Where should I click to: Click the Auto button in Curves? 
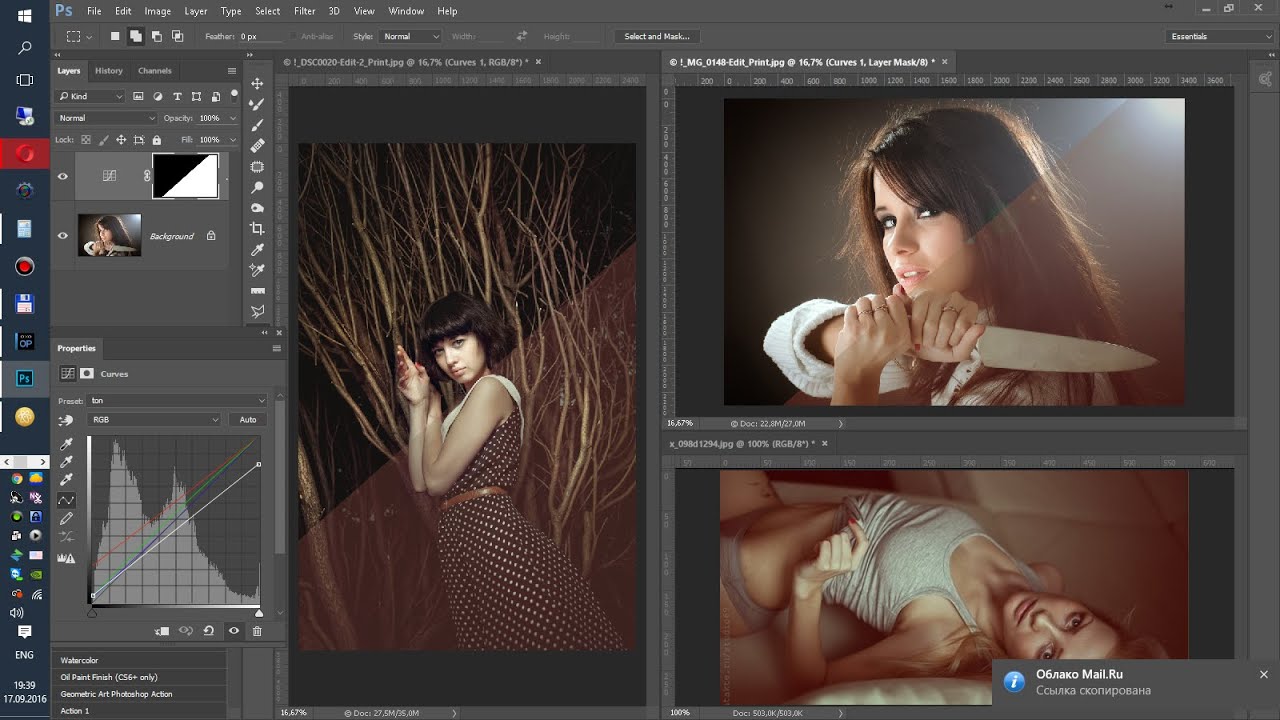point(248,420)
